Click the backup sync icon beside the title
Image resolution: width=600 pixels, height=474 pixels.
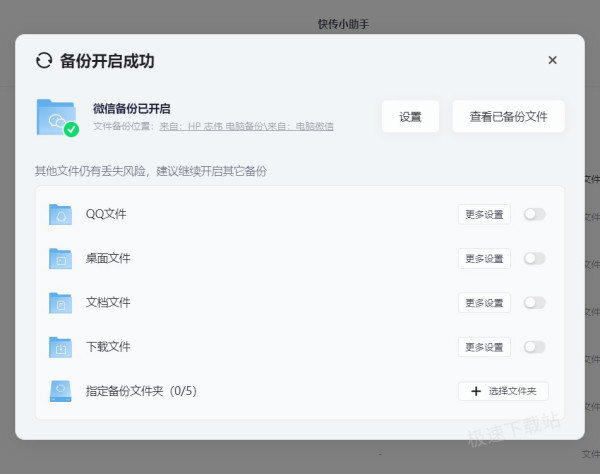[44, 60]
